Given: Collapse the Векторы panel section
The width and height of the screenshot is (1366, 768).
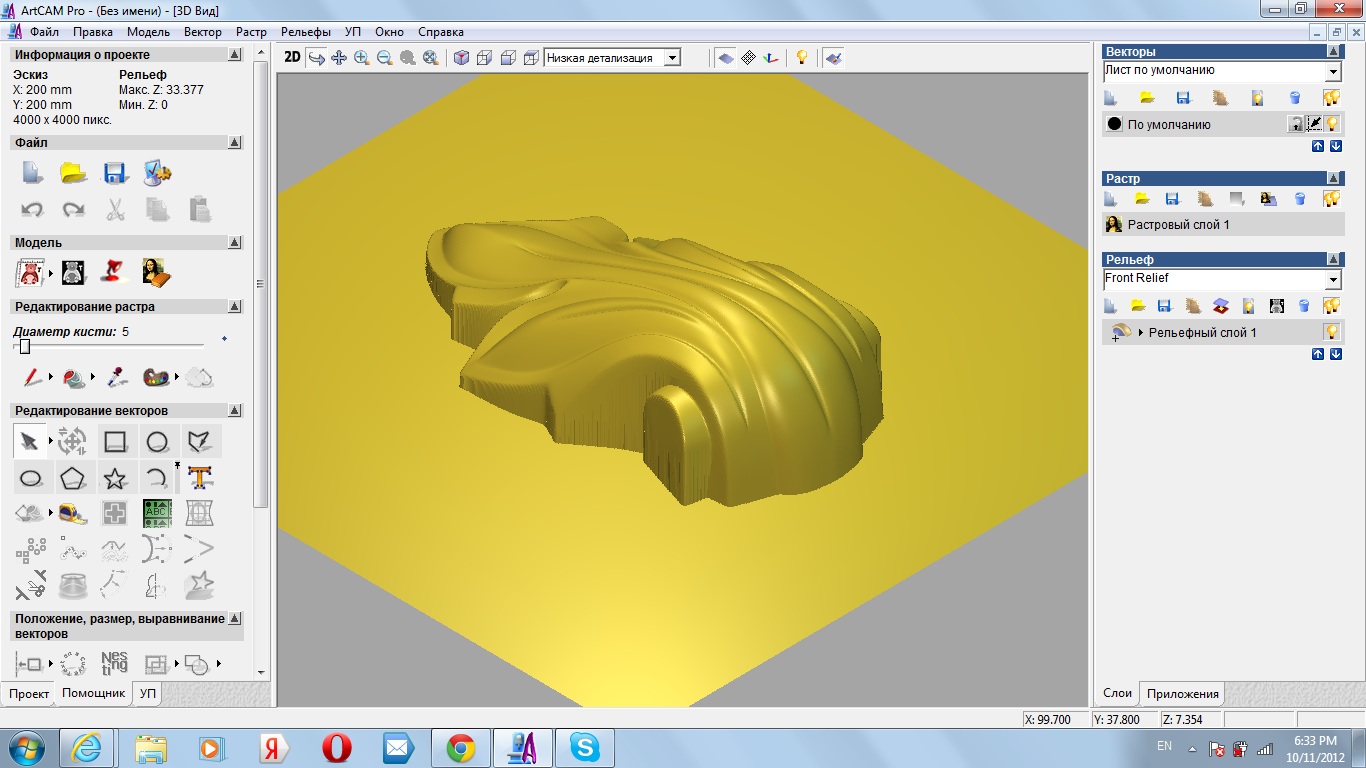Looking at the screenshot, I should click(1334, 51).
